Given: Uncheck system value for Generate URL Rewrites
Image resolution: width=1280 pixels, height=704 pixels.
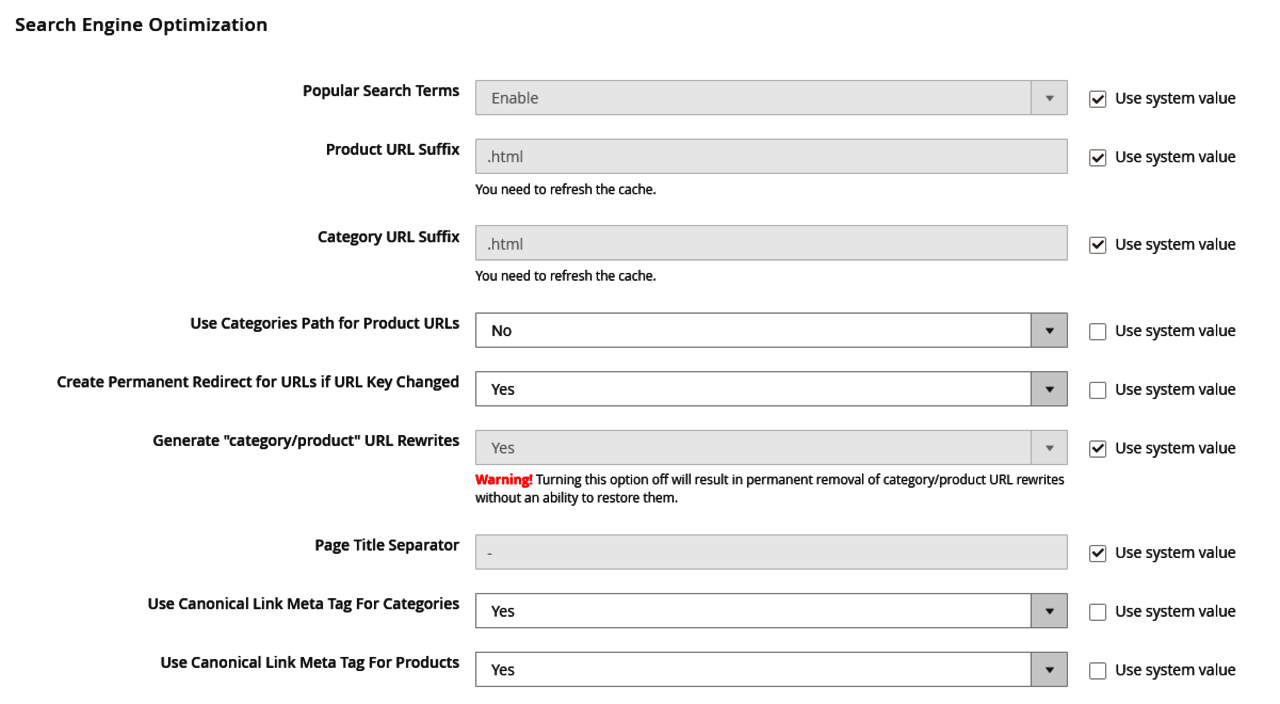Looking at the screenshot, I should click(x=1098, y=449).
